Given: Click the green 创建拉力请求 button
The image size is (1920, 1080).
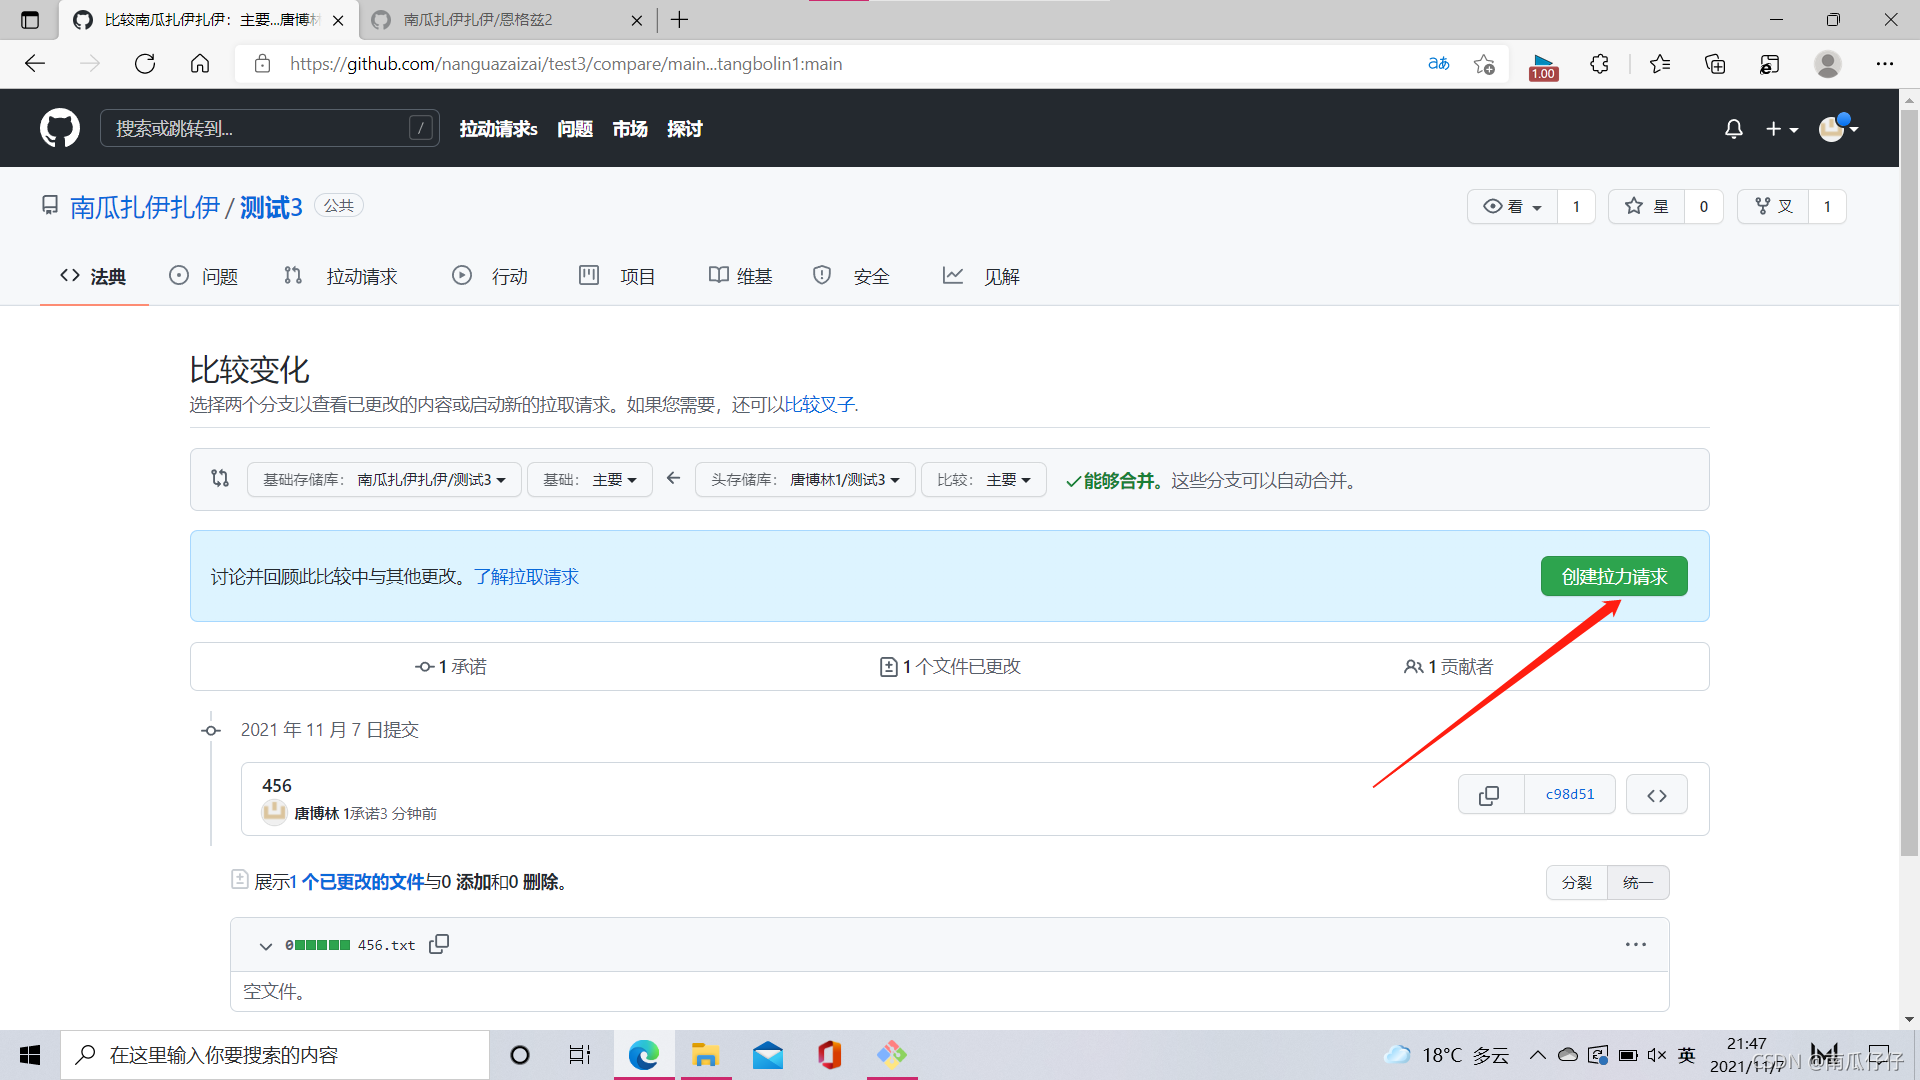Looking at the screenshot, I should click(x=1613, y=576).
